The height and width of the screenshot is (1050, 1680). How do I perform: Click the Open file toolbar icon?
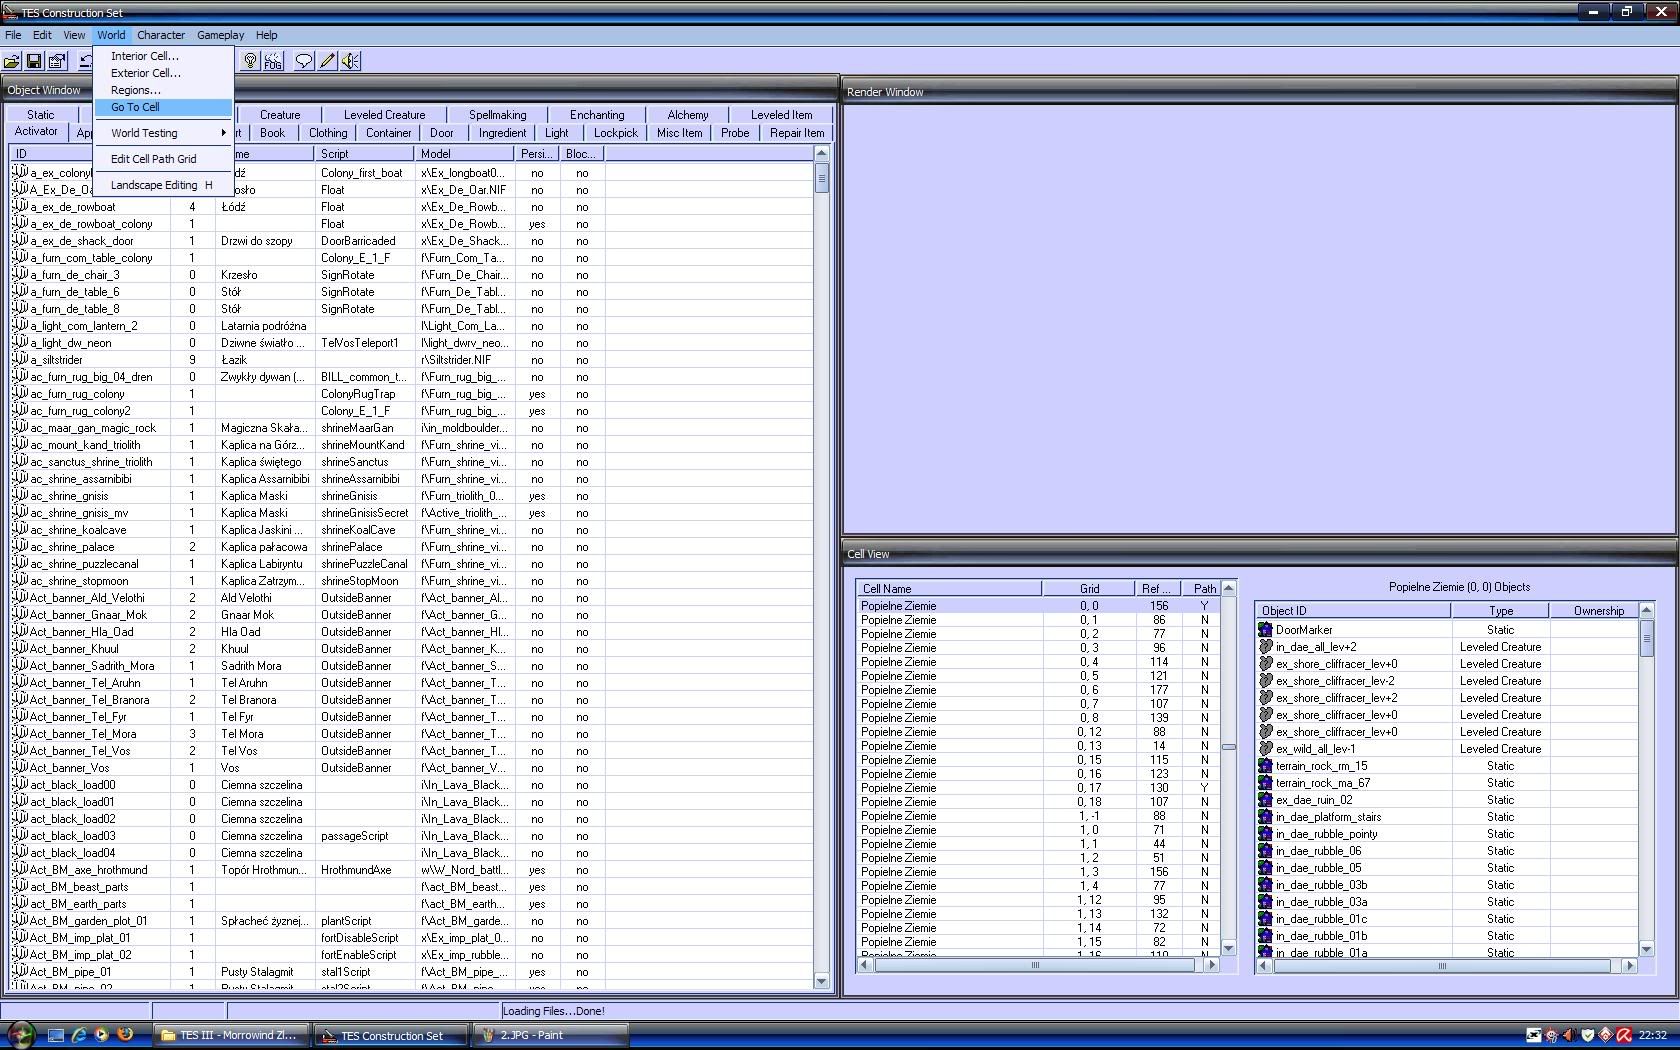pyautogui.click(x=12, y=61)
